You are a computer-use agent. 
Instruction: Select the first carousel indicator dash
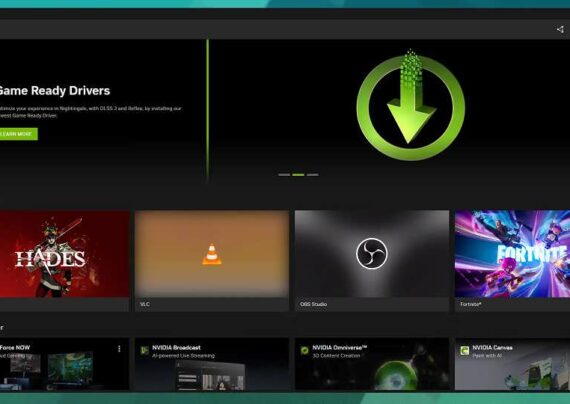point(284,175)
